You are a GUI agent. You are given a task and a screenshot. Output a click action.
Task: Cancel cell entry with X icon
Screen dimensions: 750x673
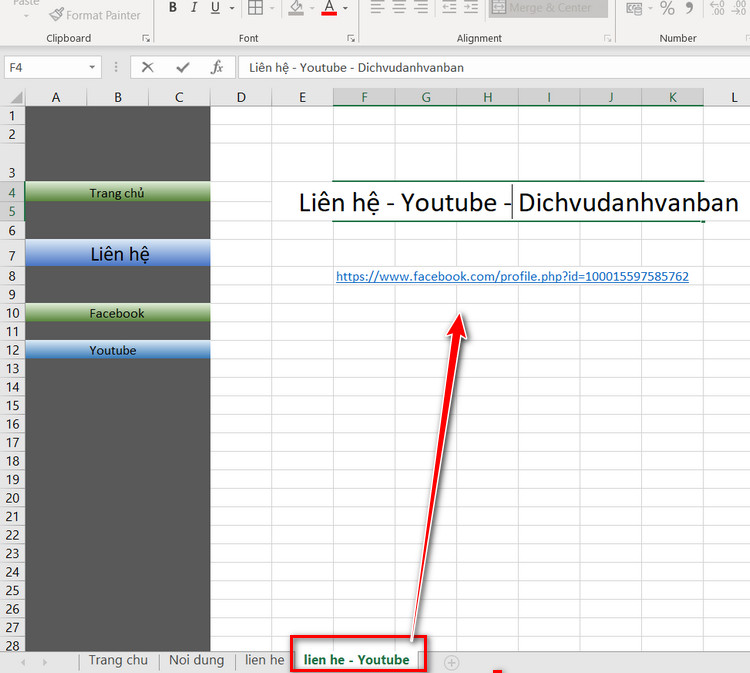pos(147,67)
